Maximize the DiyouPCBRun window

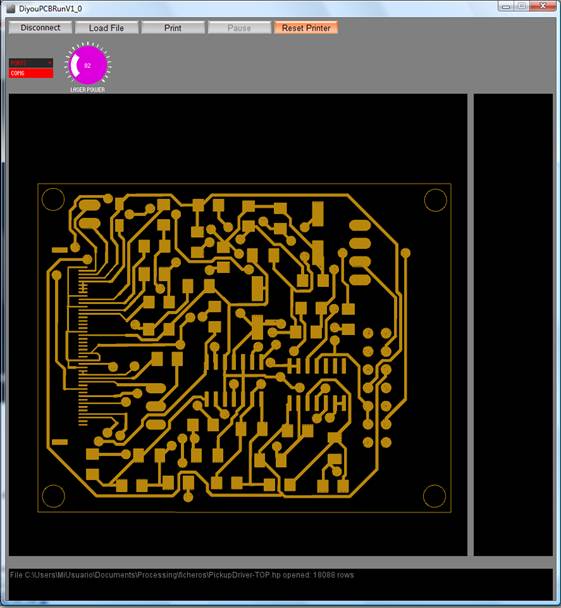[x=522, y=6]
